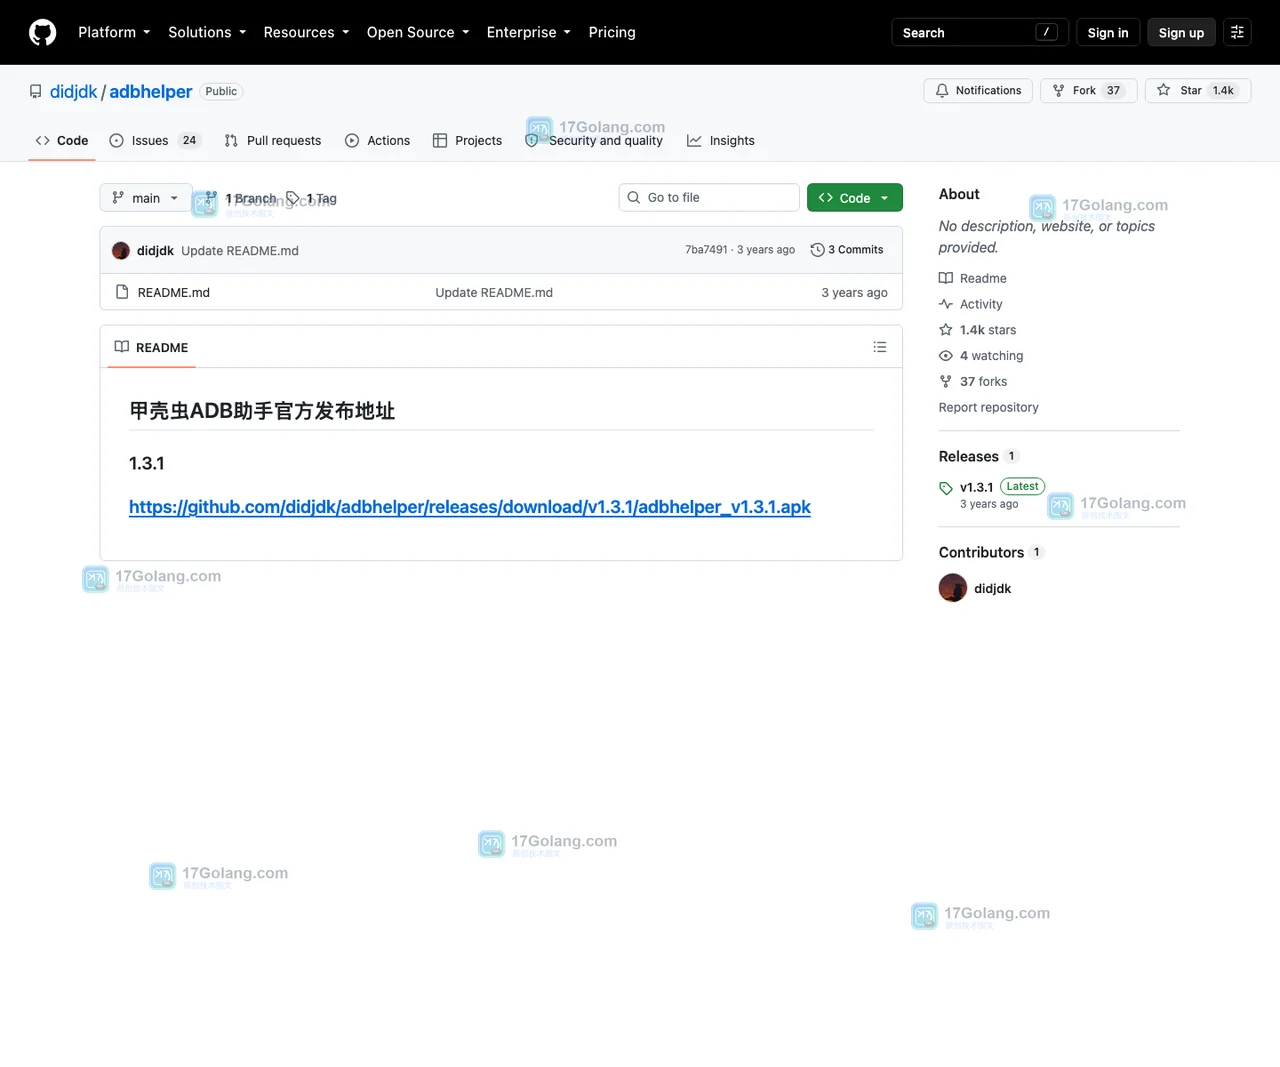Click the Go to file search box
1280x1067 pixels.
[709, 197]
